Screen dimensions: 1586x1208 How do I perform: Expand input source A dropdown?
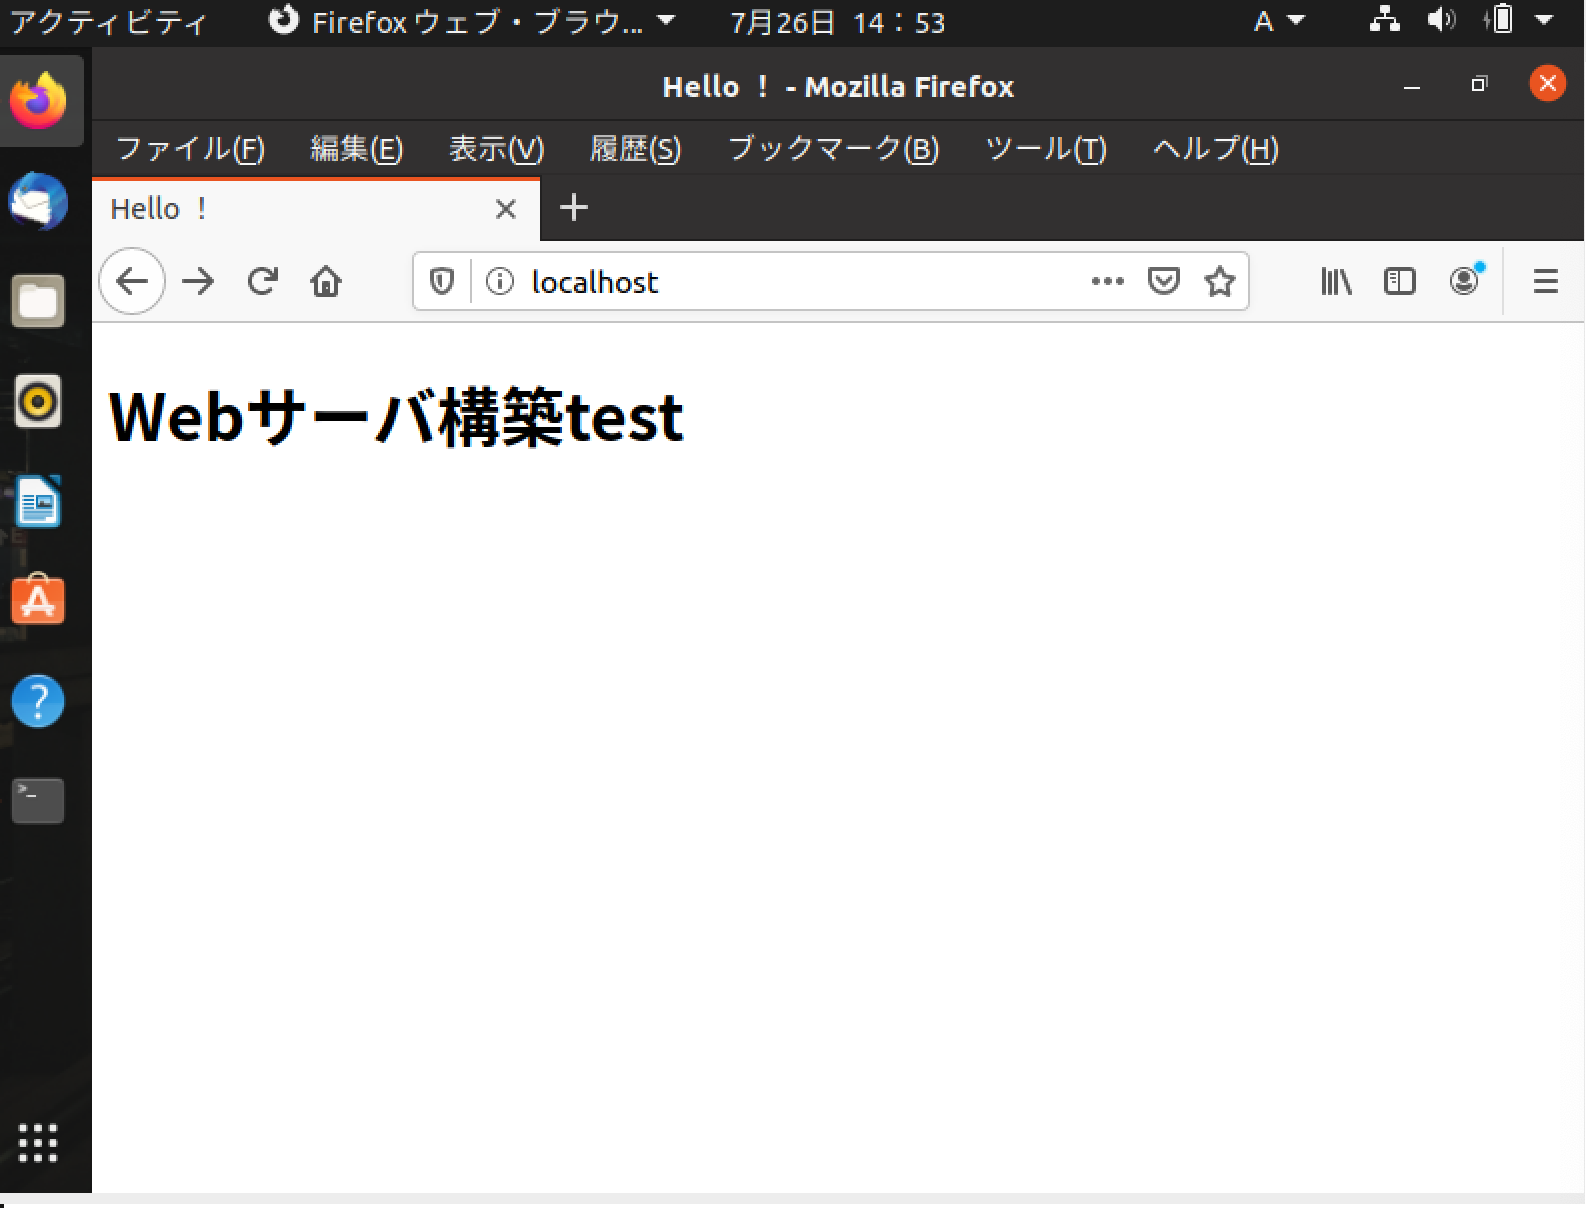click(1279, 22)
